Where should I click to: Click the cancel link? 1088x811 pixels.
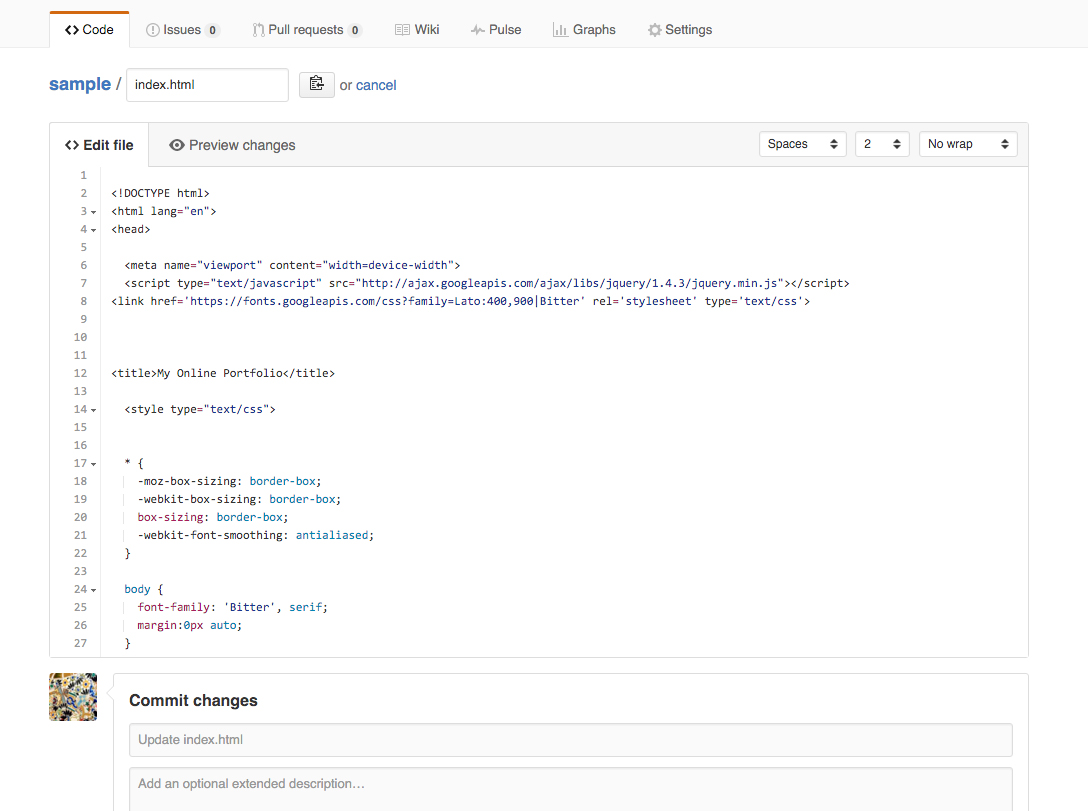point(376,85)
